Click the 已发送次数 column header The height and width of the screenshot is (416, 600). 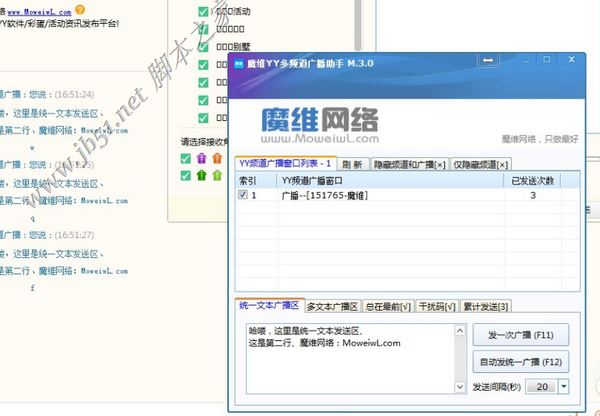pos(533,181)
